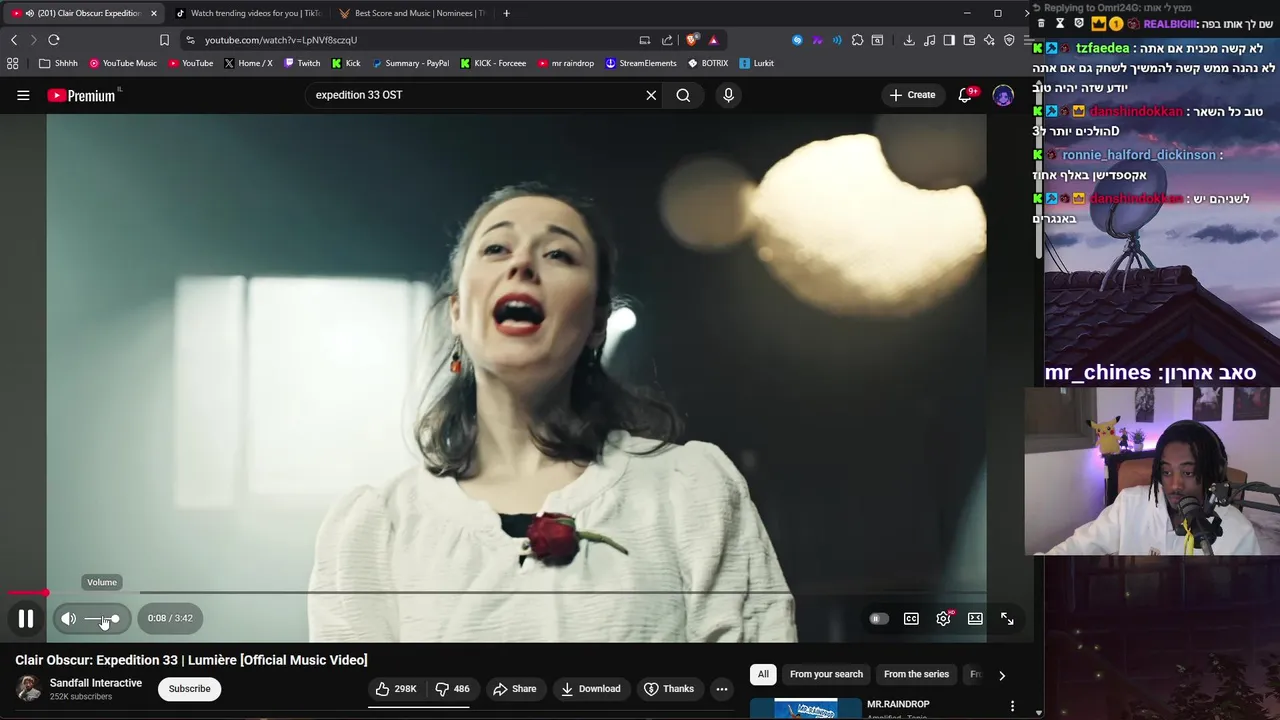Image resolution: width=1280 pixels, height=720 pixels.
Task: Mute video with speaker icon
Action: pyautogui.click(x=68, y=618)
